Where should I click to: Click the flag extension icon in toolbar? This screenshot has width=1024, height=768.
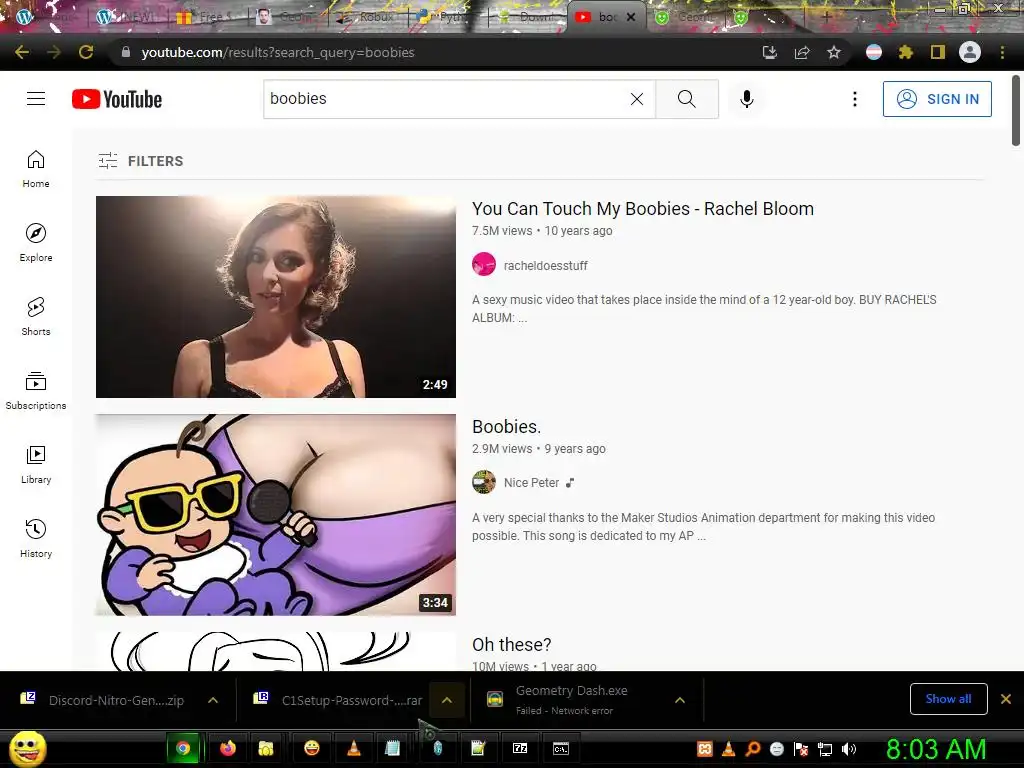pos(873,52)
